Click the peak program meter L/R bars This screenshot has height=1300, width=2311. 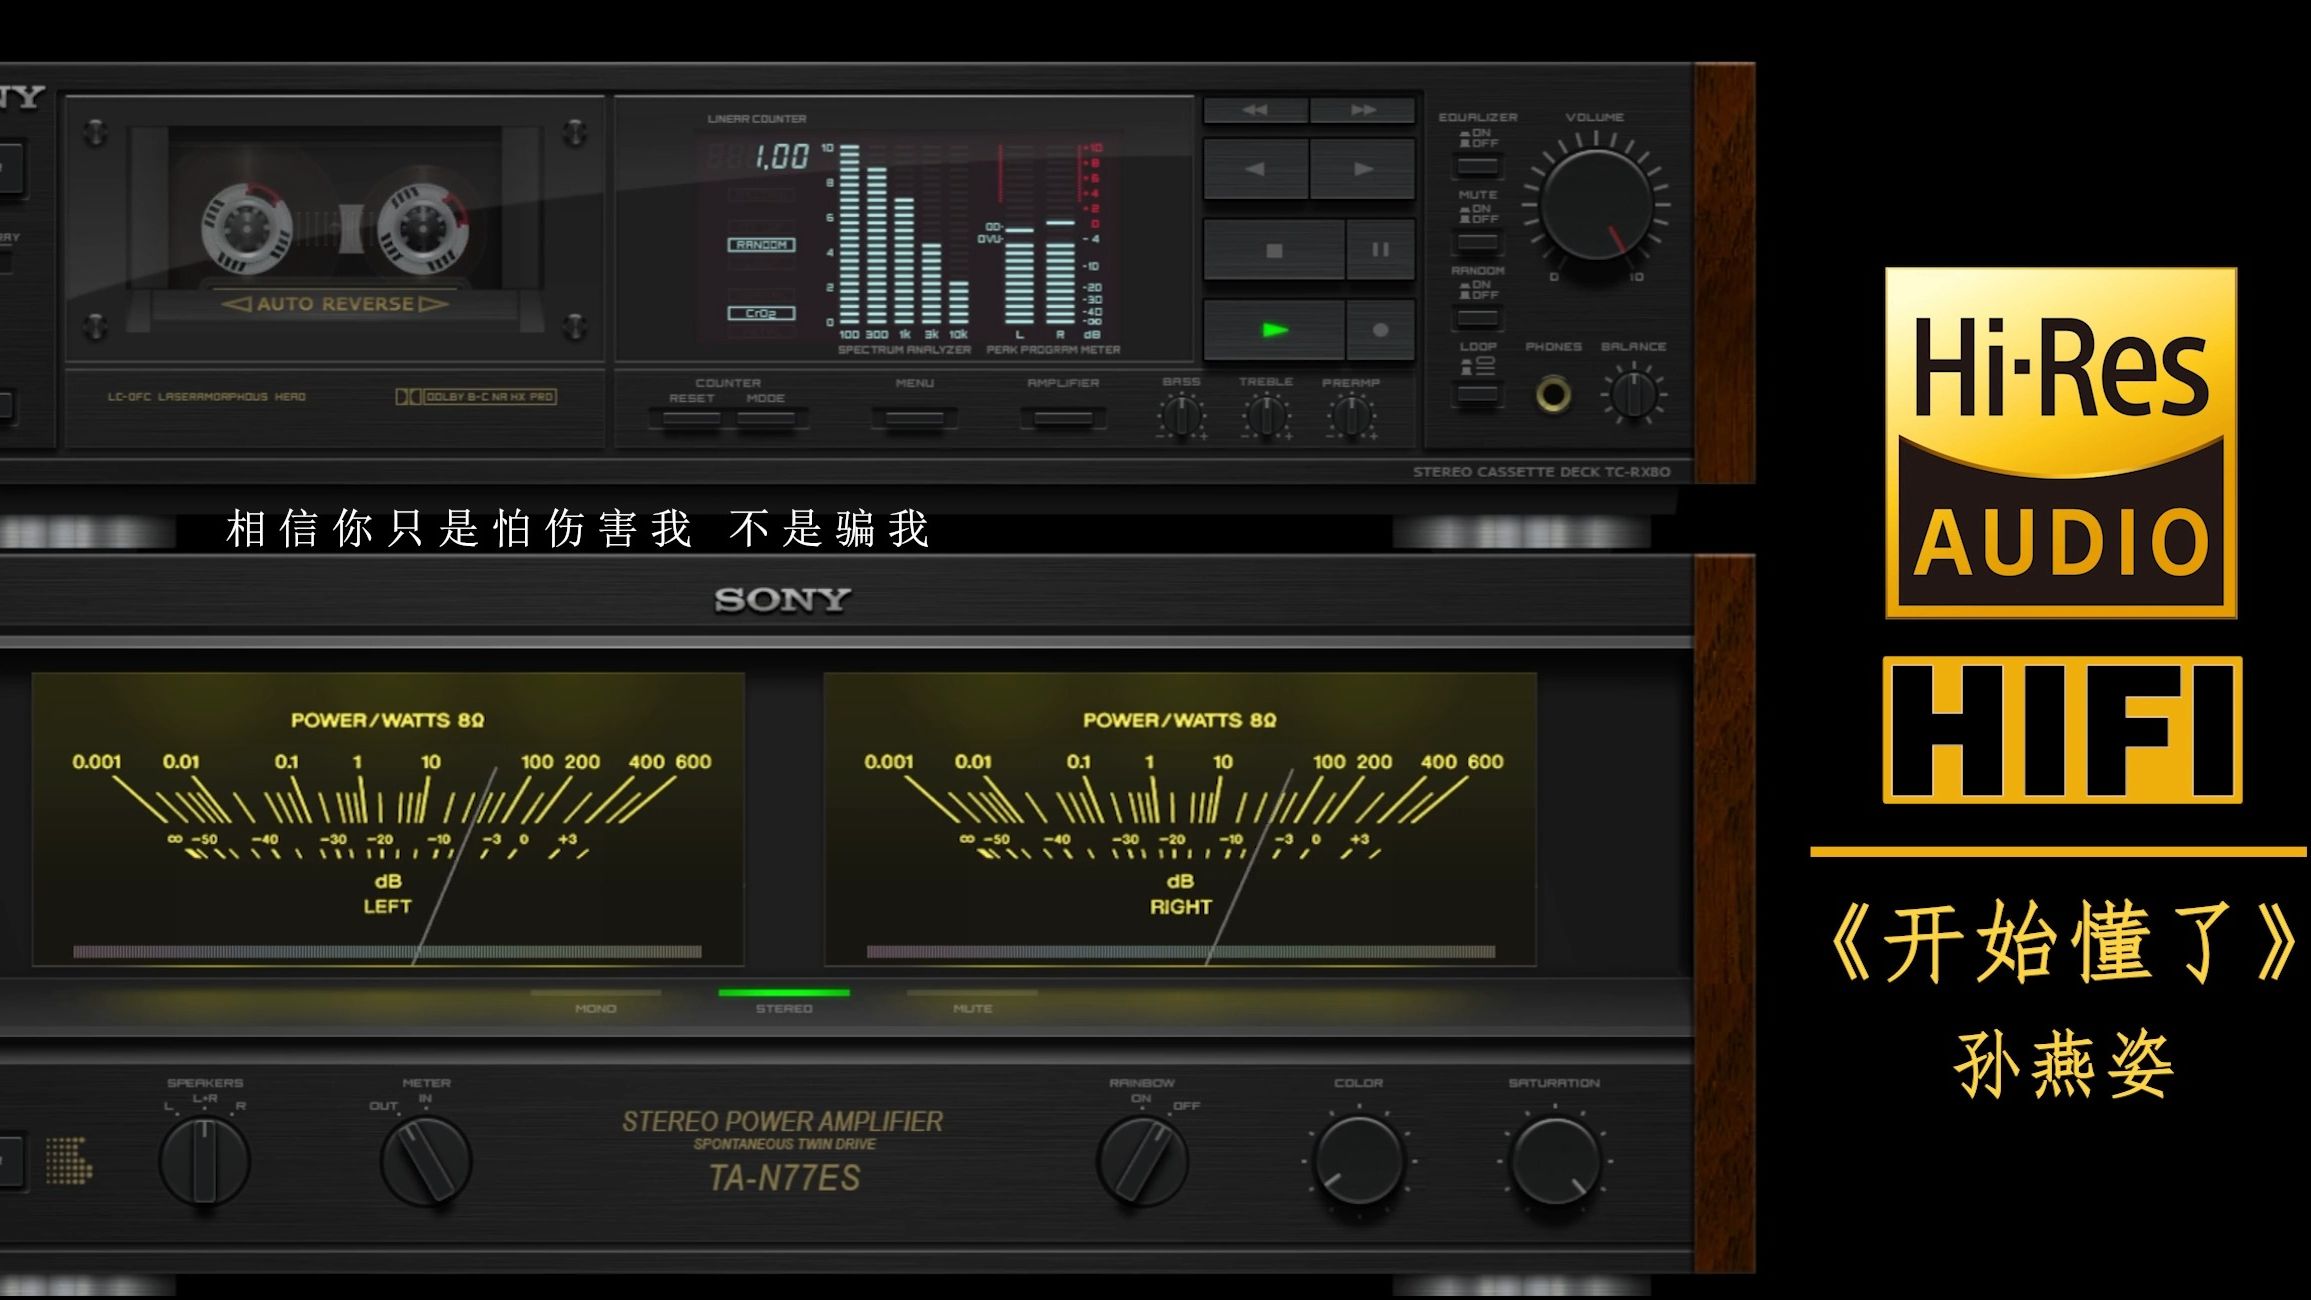coord(1040,236)
